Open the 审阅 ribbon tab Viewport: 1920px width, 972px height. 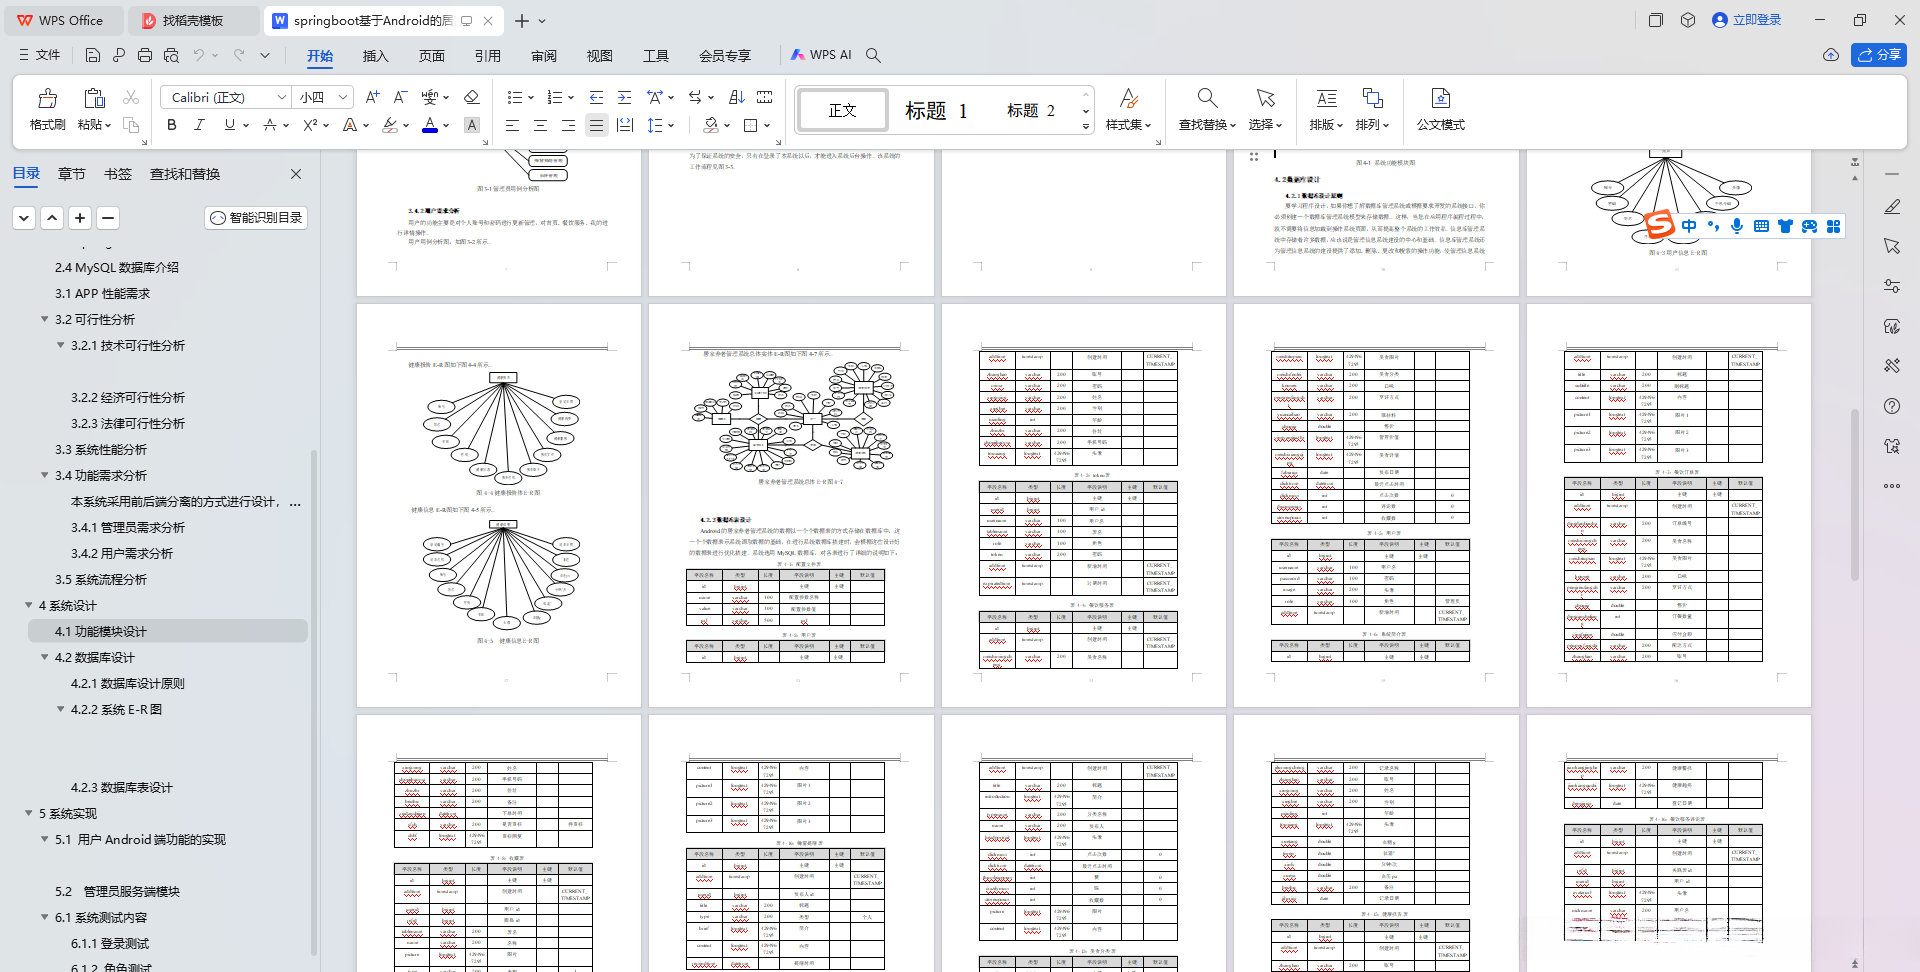point(543,55)
